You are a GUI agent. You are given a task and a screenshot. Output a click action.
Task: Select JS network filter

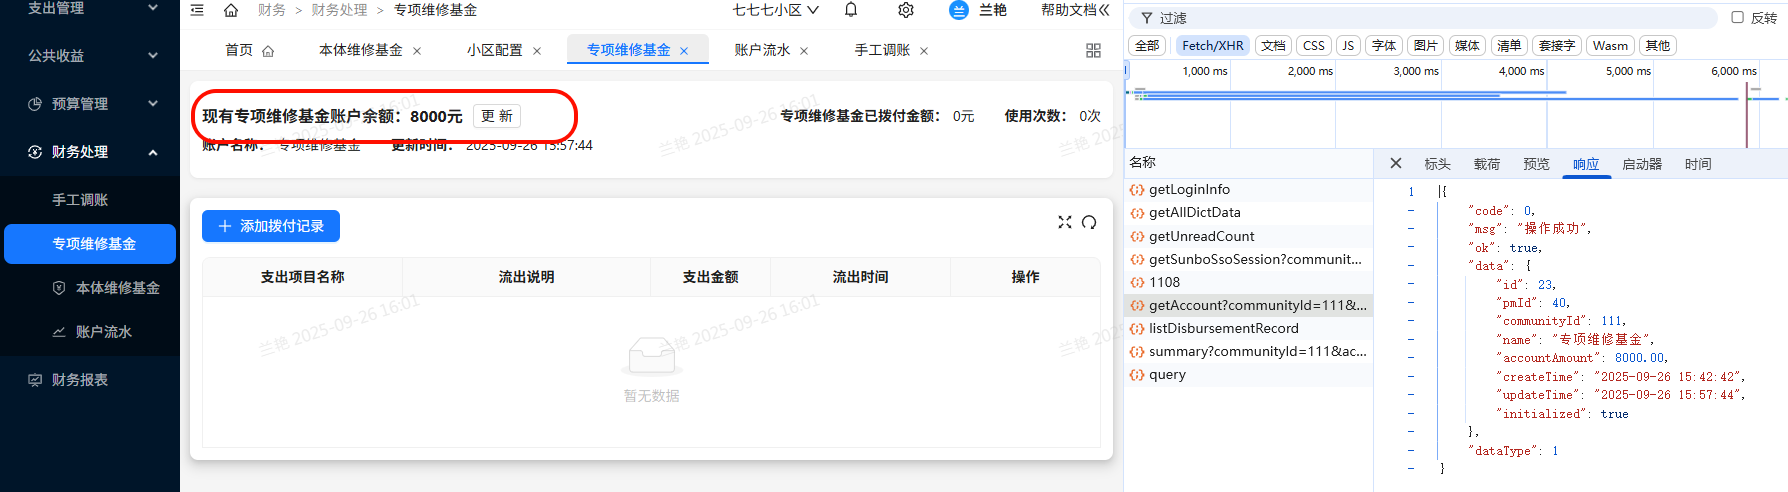click(1348, 45)
